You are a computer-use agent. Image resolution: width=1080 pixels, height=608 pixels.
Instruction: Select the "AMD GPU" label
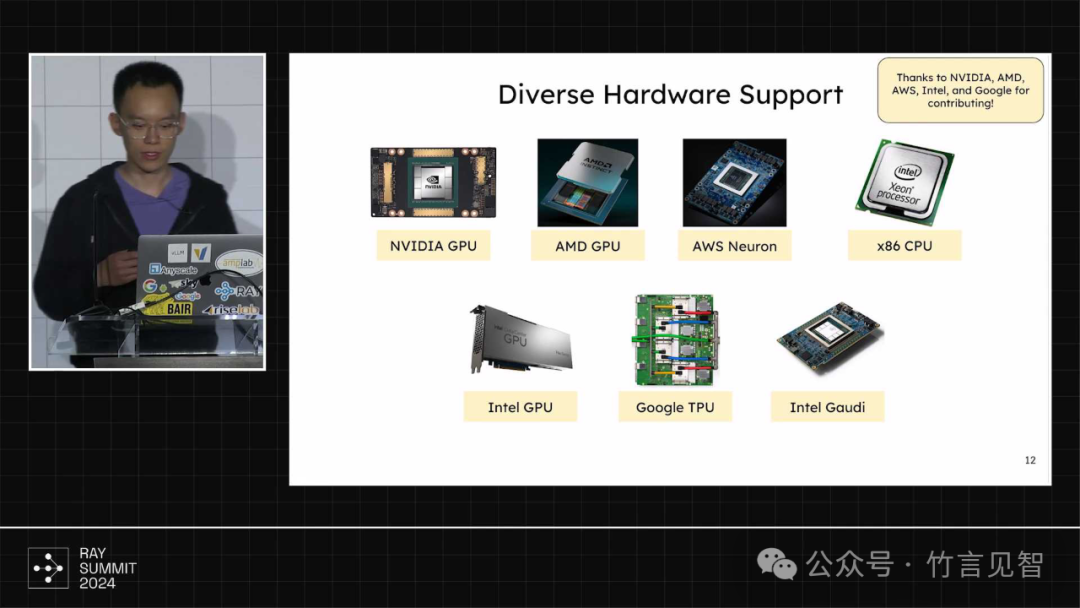(588, 246)
